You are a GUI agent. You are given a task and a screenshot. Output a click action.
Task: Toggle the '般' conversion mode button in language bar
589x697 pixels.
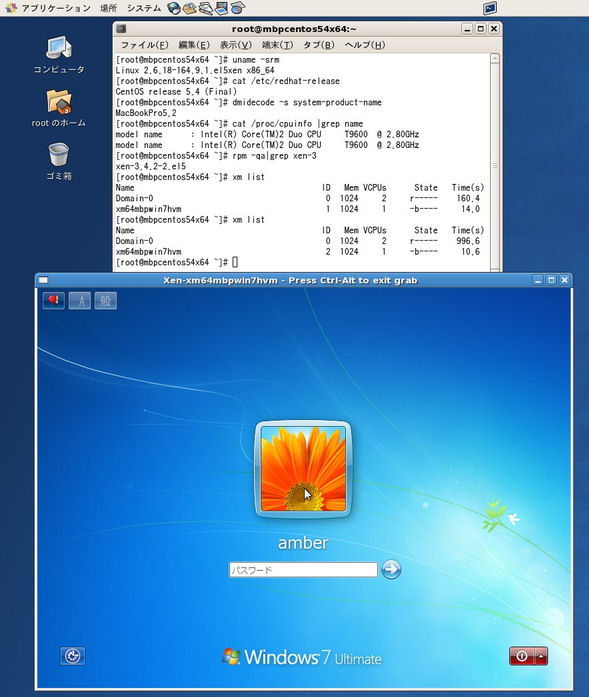pyautogui.click(x=105, y=300)
